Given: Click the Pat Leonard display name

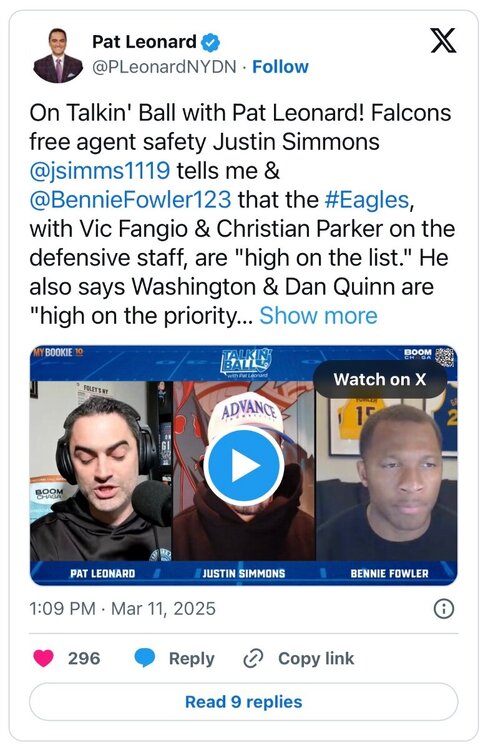Looking at the screenshot, I should coord(144,42).
